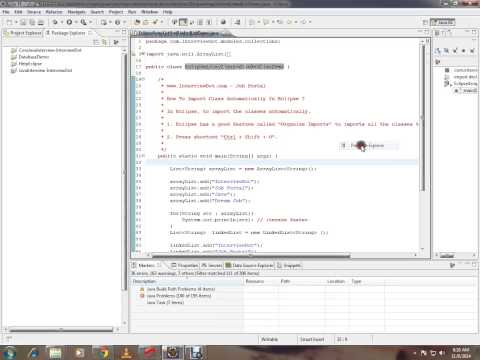Select the third project in Package Explorer
This screenshot has height=360, width=480.
tap(26, 64)
